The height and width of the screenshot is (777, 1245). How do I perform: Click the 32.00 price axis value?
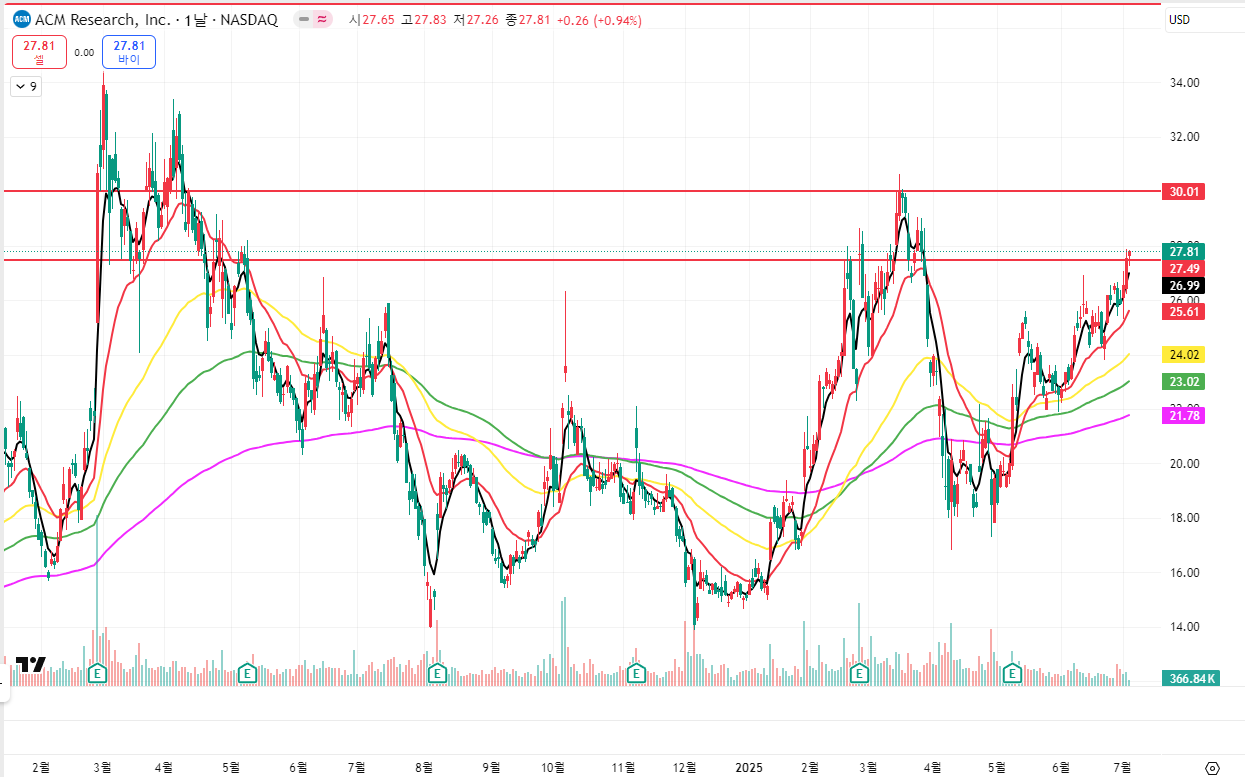tap(1184, 137)
